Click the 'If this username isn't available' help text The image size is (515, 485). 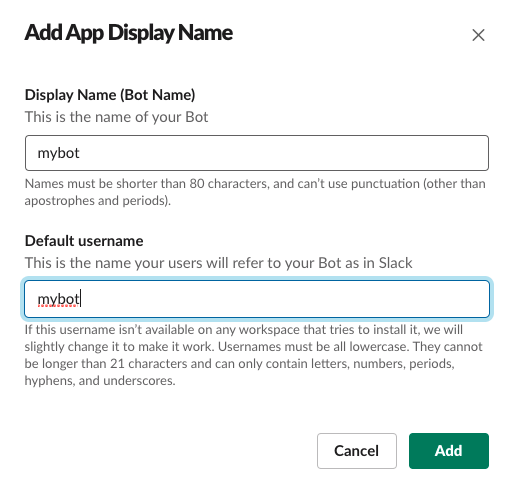[253, 355]
